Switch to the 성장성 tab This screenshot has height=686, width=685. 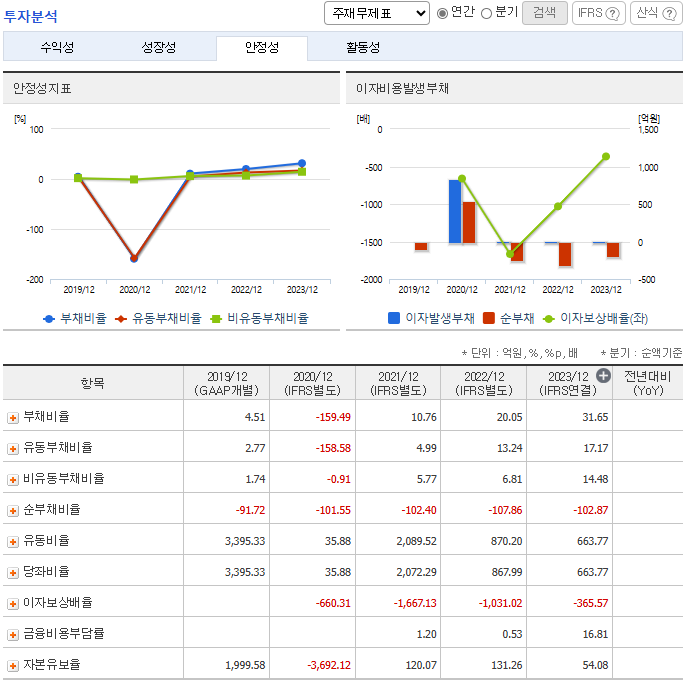[x=159, y=47]
